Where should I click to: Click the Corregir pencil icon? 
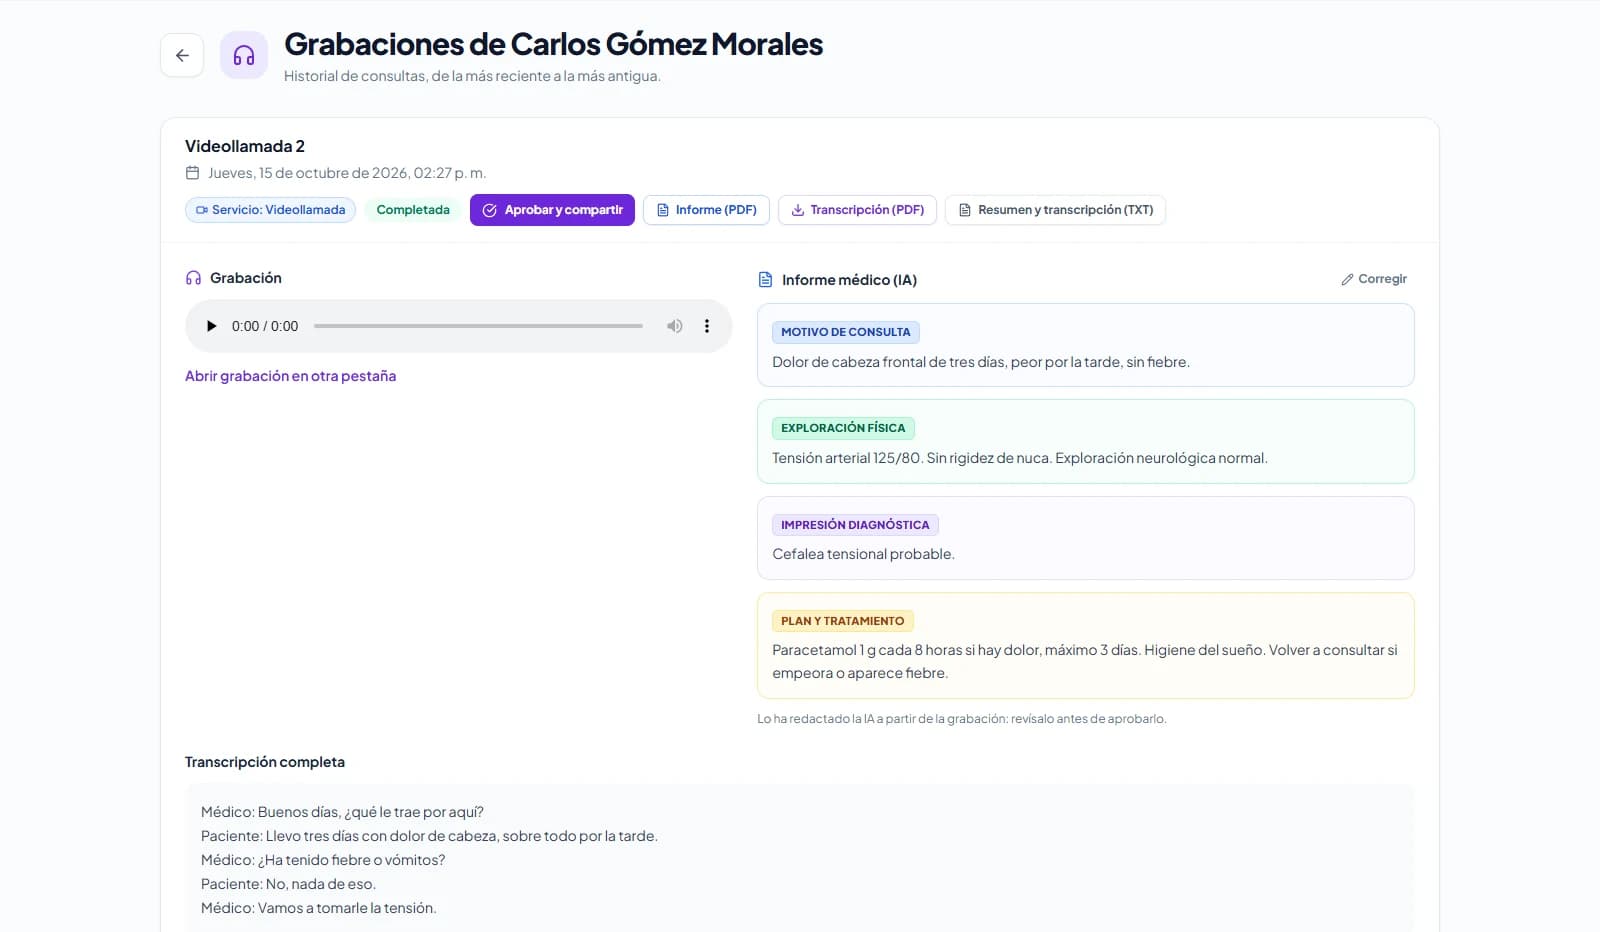point(1347,279)
